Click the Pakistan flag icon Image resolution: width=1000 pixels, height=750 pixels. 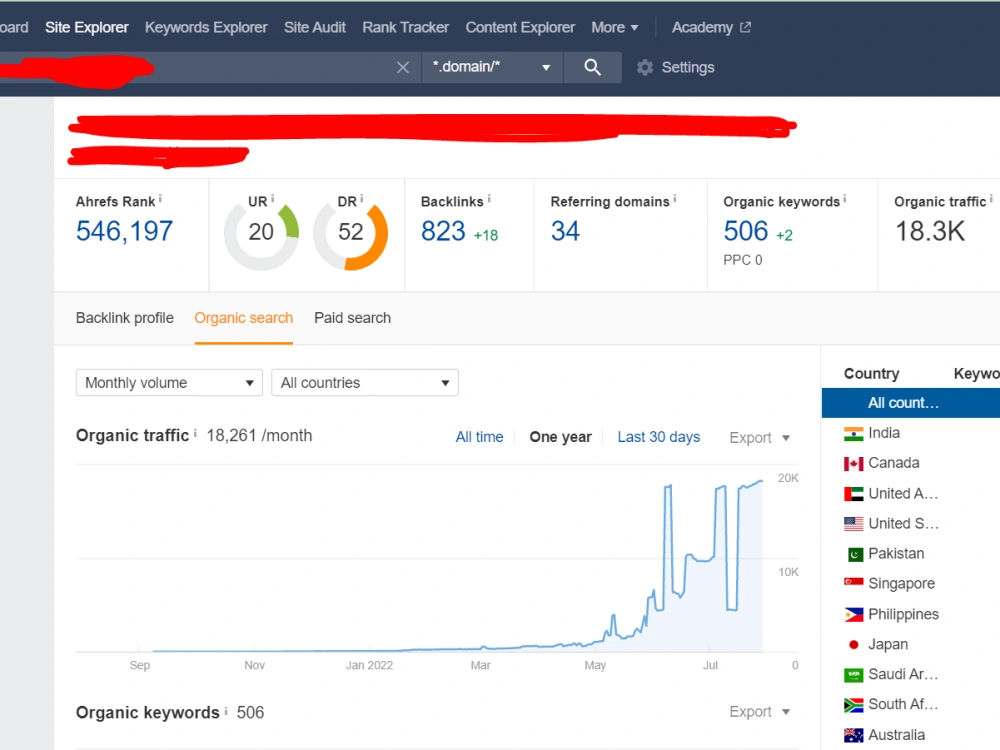point(855,554)
